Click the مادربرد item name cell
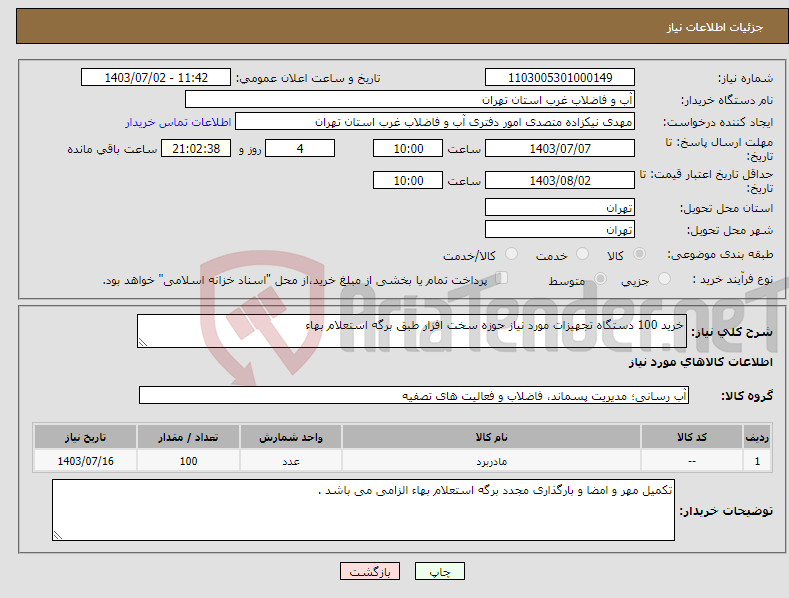789x598 pixels. click(x=492, y=461)
